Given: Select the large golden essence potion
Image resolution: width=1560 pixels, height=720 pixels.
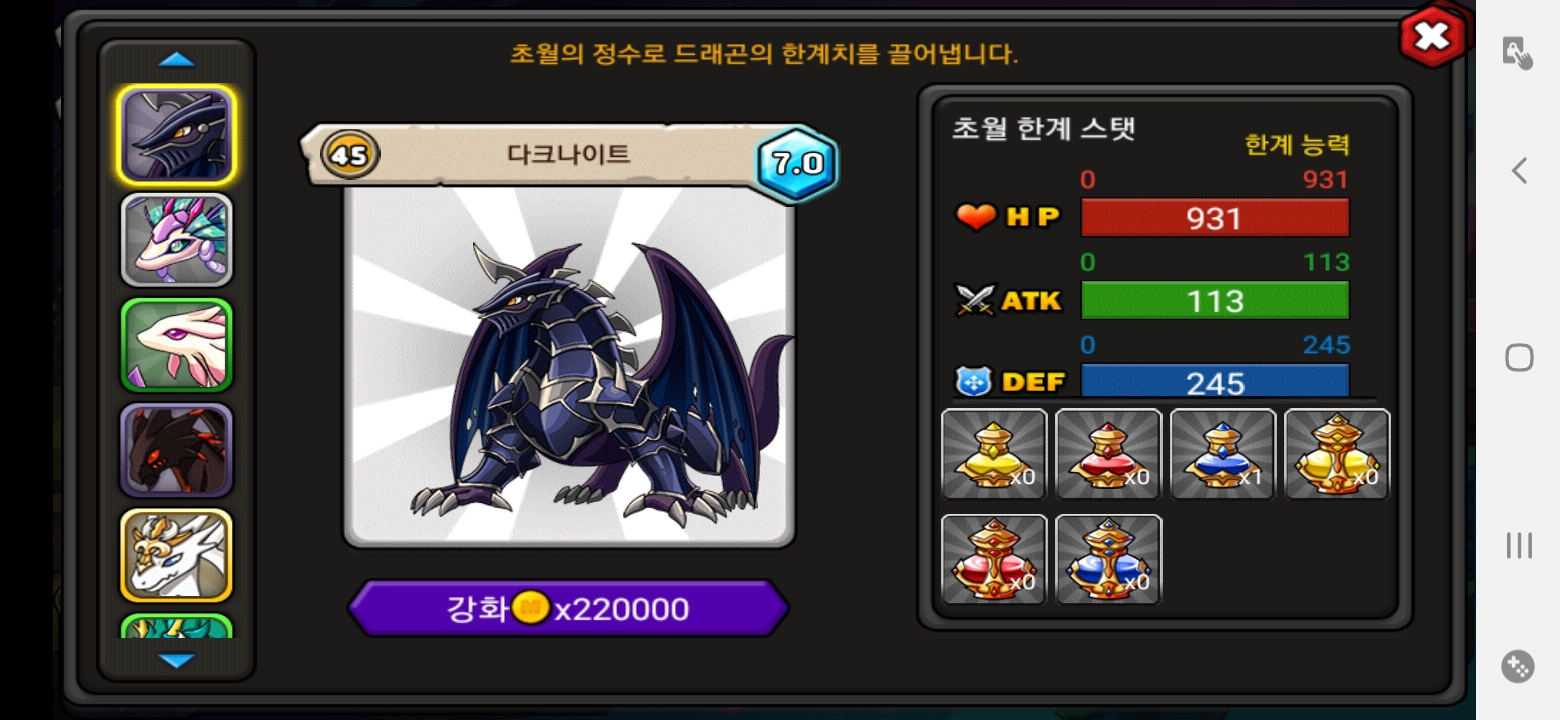Looking at the screenshot, I should pos(1337,454).
